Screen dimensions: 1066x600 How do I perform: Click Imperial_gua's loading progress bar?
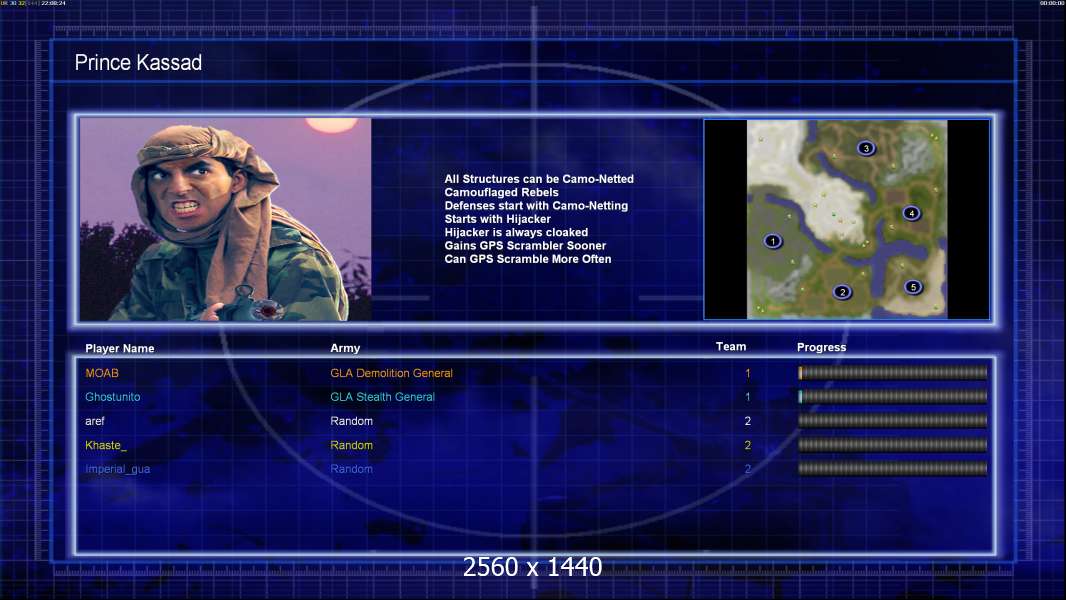point(893,468)
